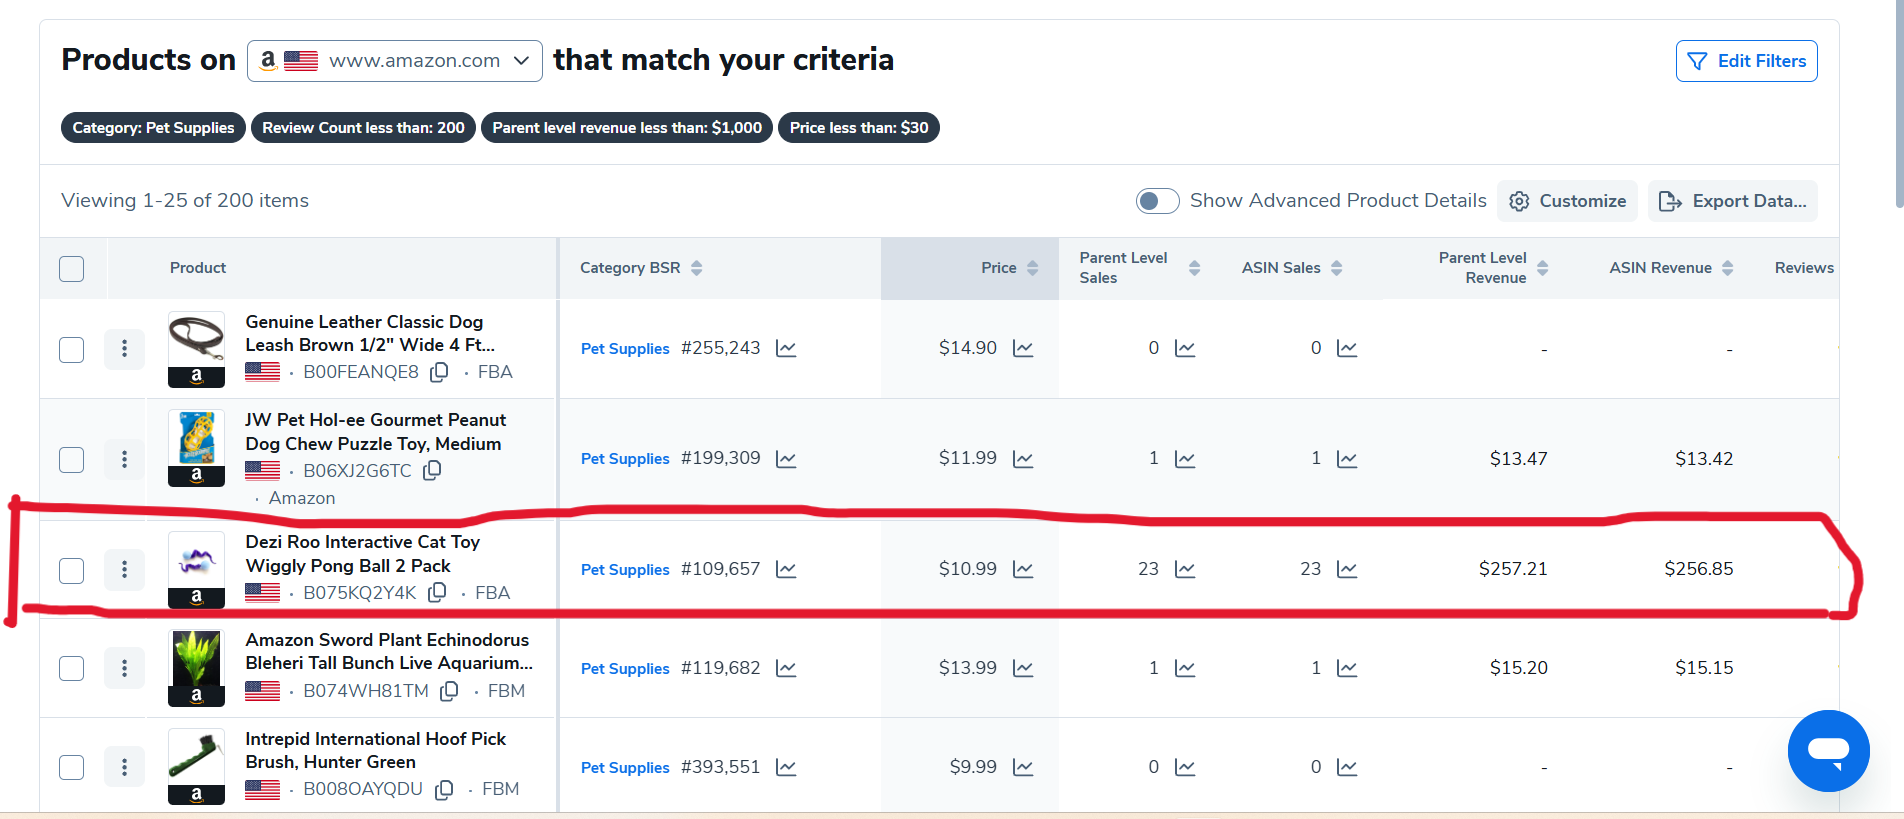Copy ASIN B008OAYQDU
This screenshot has height=819, width=1904.
coord(444,789)
